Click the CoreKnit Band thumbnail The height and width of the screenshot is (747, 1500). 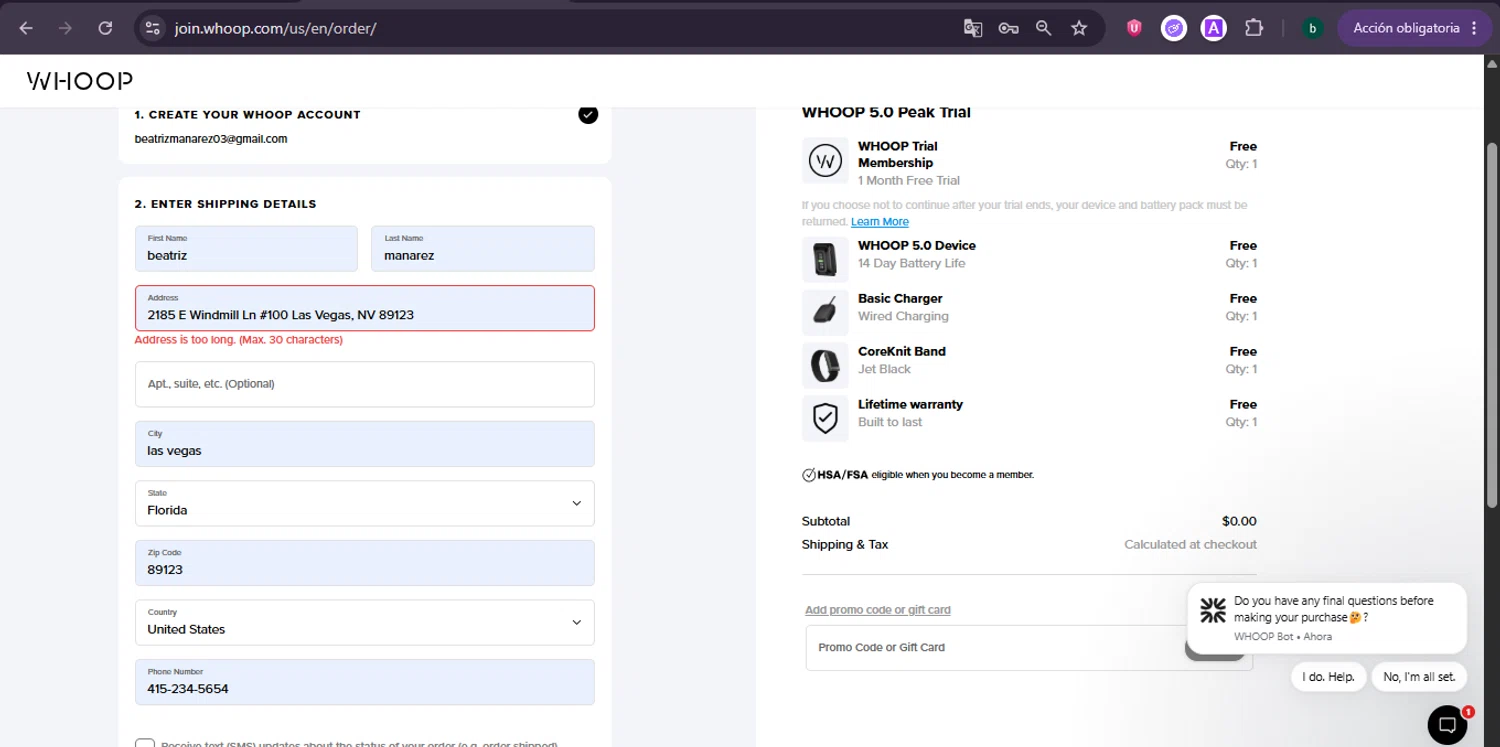(x=825, y=366)
